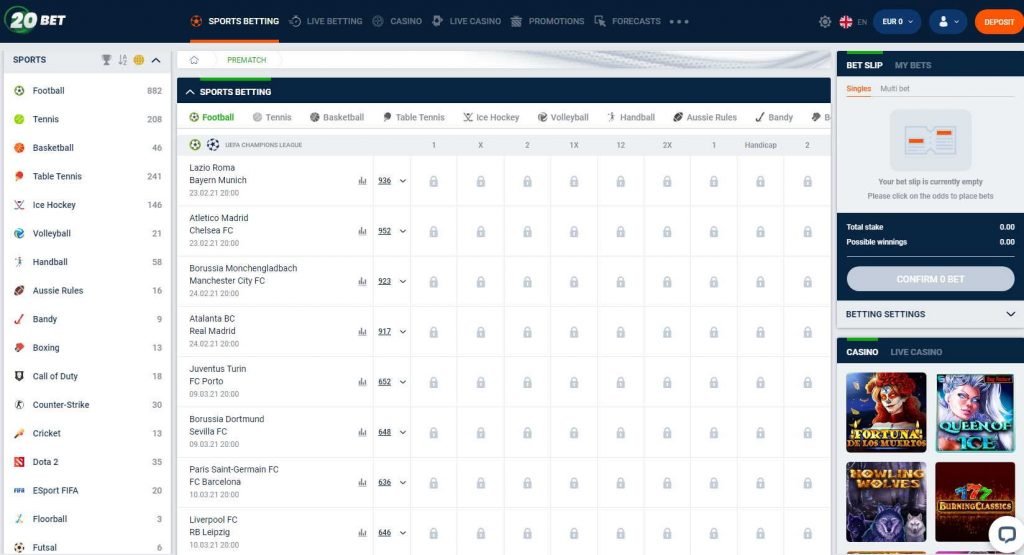Click the trophy icon in Sports panel
This screenshot has width=1024, height=555.
[106, 59]
